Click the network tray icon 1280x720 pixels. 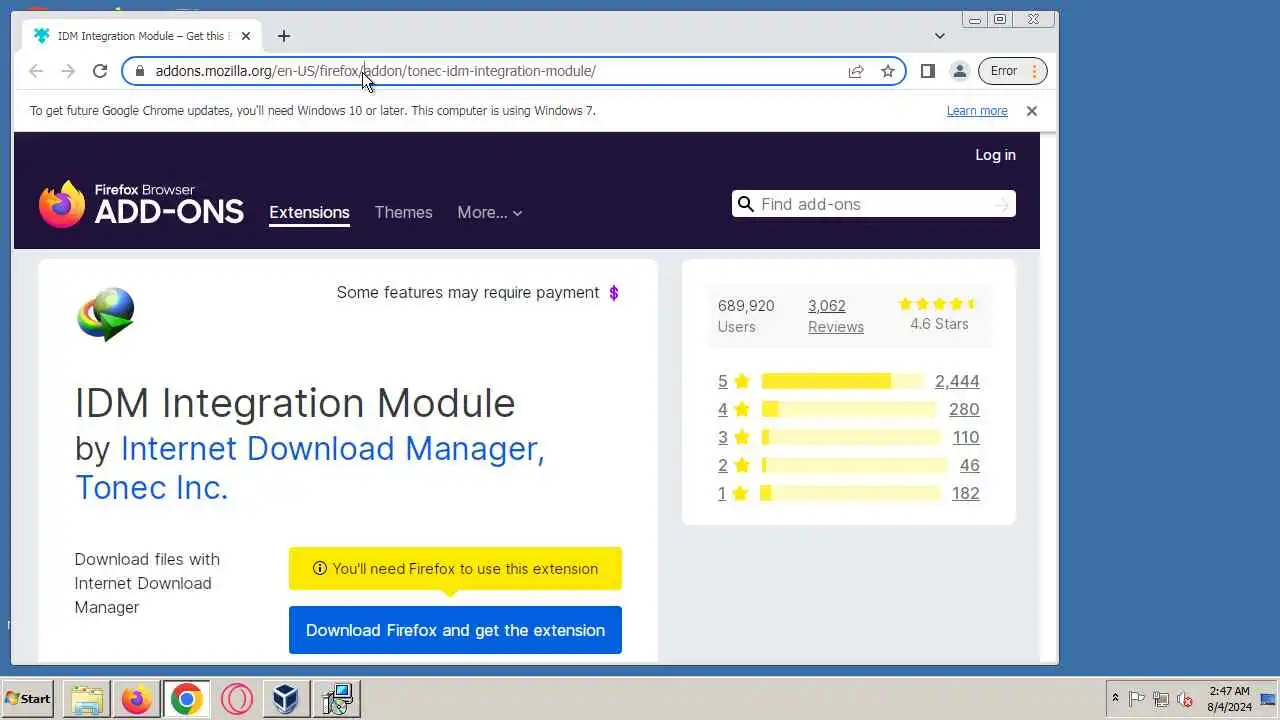click(1161, 699)
